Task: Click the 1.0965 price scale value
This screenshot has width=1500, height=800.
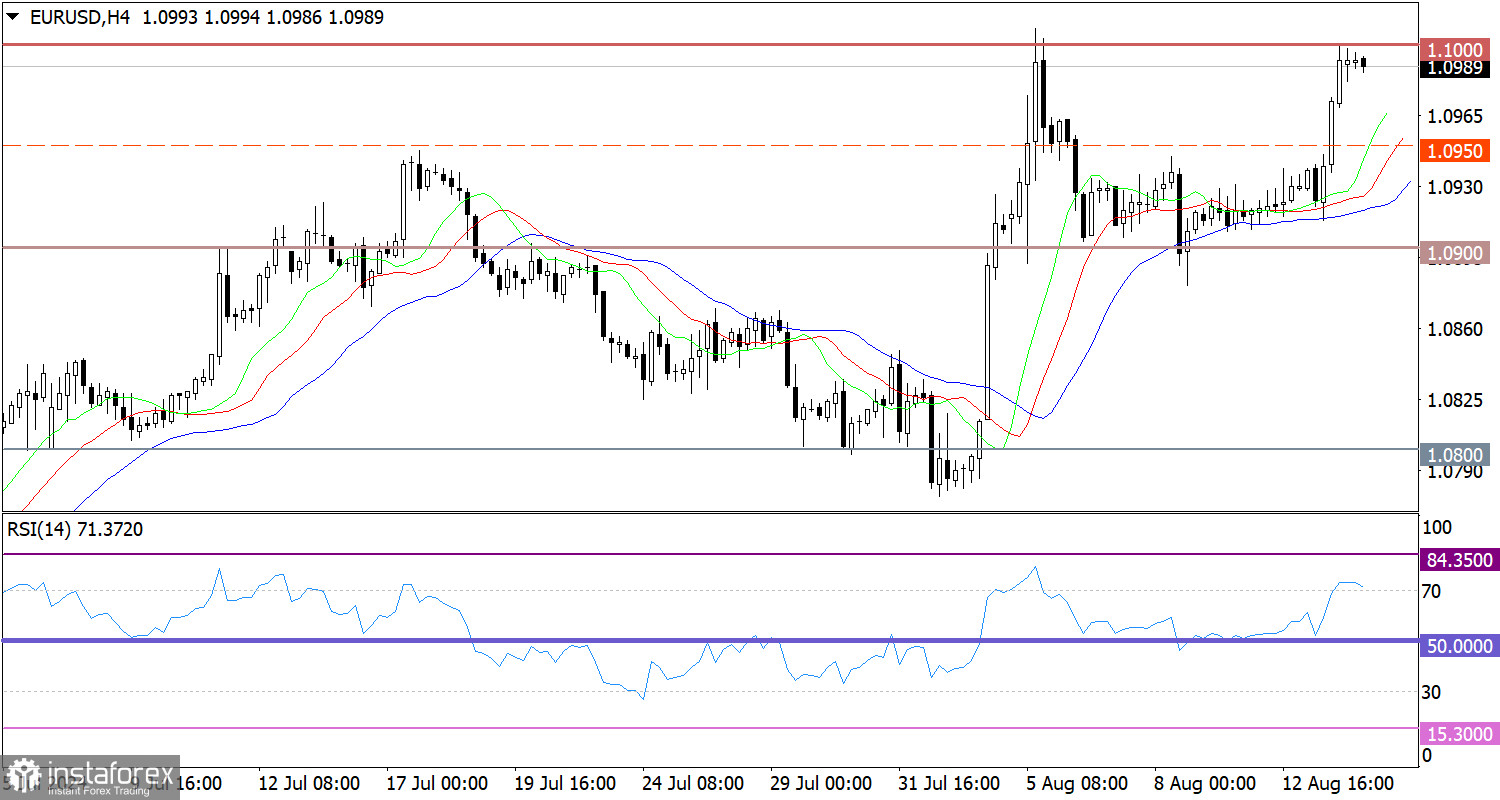Action: (x=1454, y=116)
